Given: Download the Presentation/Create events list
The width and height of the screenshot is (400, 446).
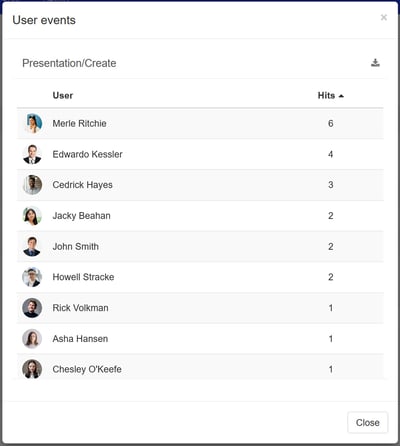Looking at the screenshot, I should (375, 63).
